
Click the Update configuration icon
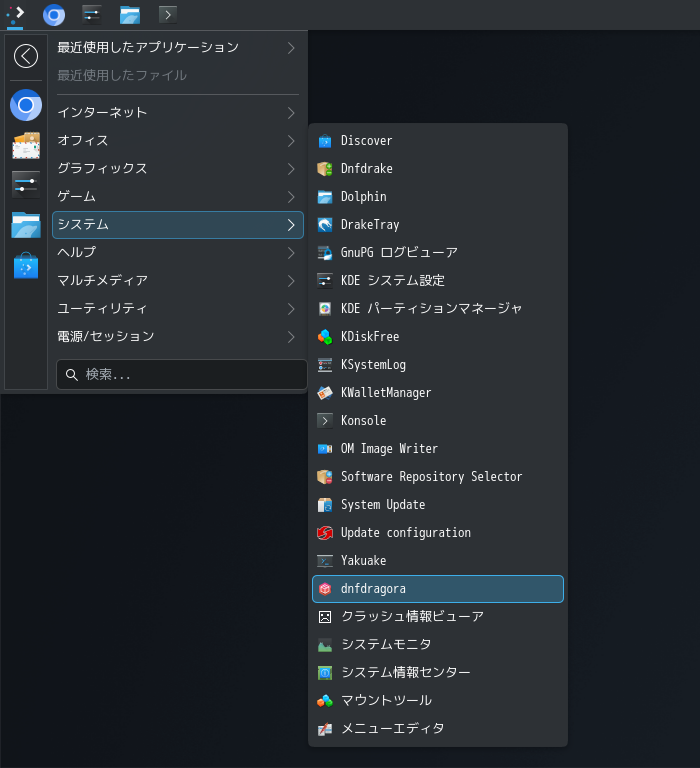[325, 533]
